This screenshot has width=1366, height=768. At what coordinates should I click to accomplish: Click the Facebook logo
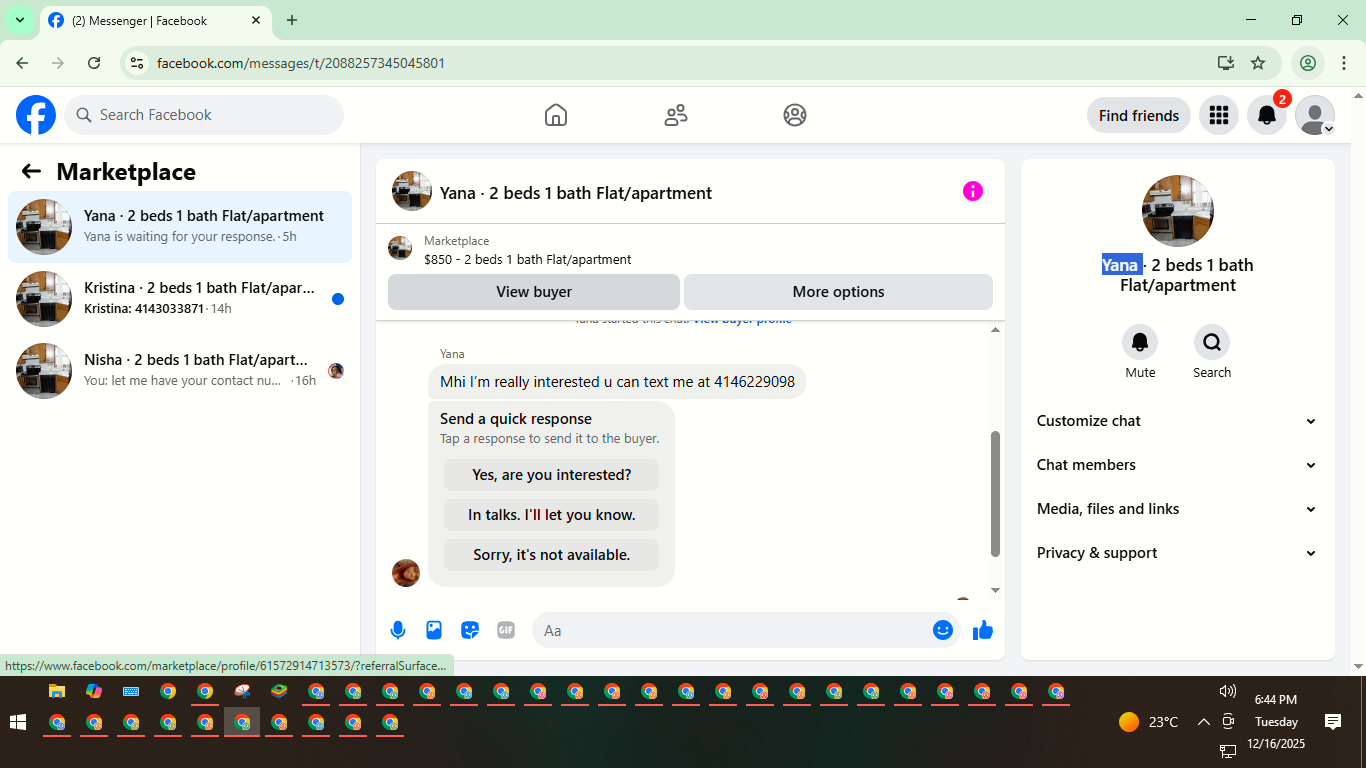point(36,115)
